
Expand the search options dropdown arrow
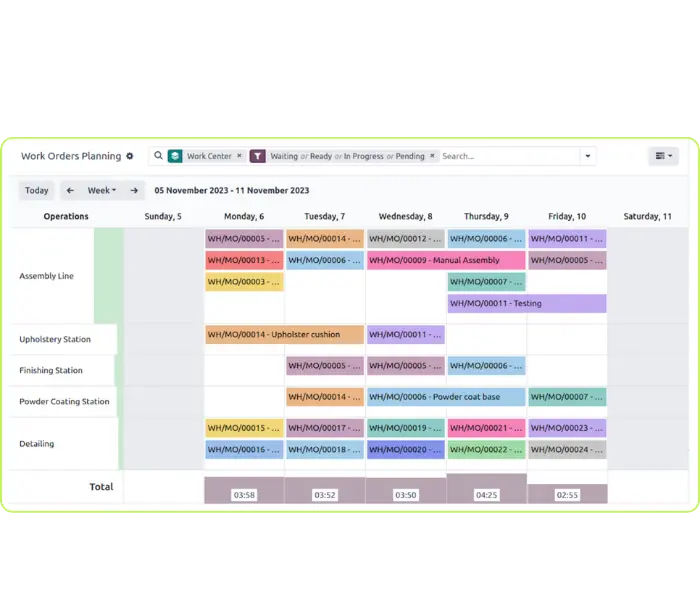[x=587, y=156]
